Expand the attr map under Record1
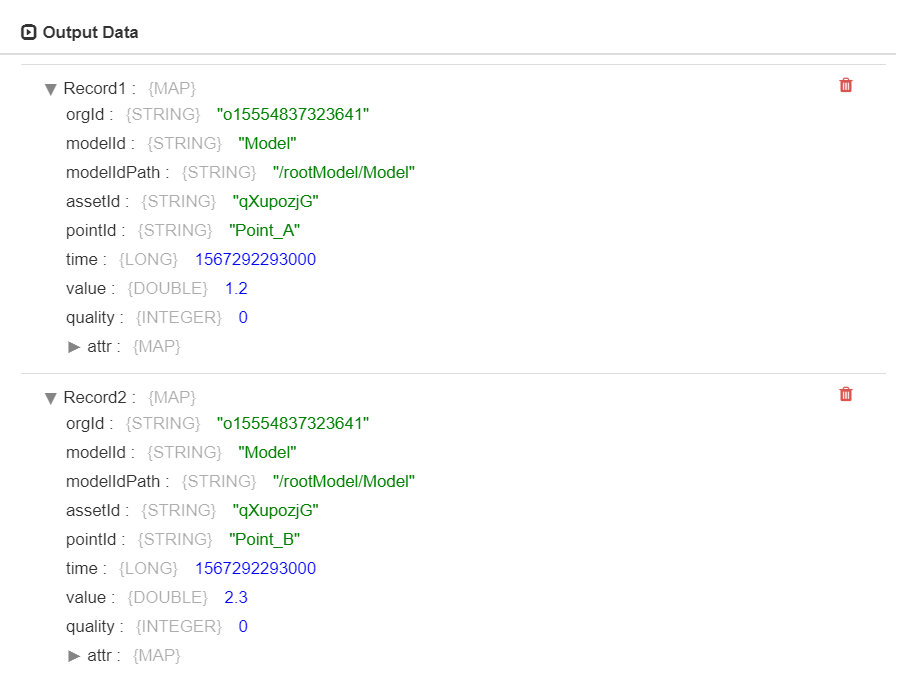907x676 pixels. [75, 346]
